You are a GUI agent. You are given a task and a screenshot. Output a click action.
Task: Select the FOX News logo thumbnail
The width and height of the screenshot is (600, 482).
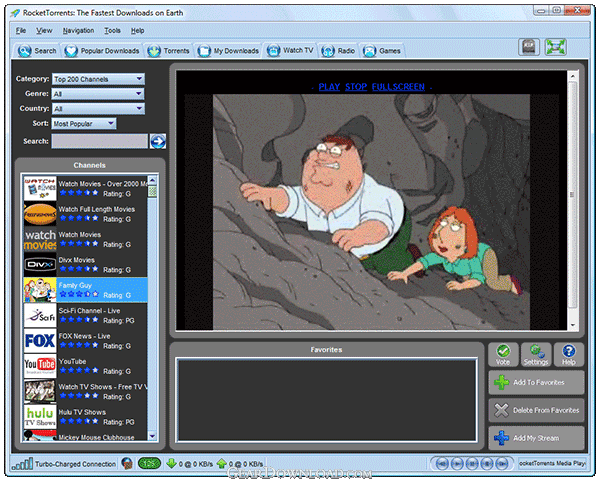(40, 340)
